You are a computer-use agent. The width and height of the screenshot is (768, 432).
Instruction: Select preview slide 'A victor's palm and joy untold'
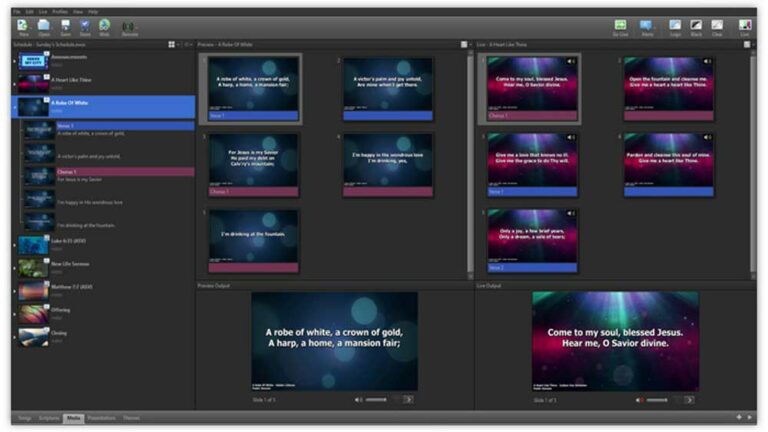pyautogui.click(x=388, y=89)
